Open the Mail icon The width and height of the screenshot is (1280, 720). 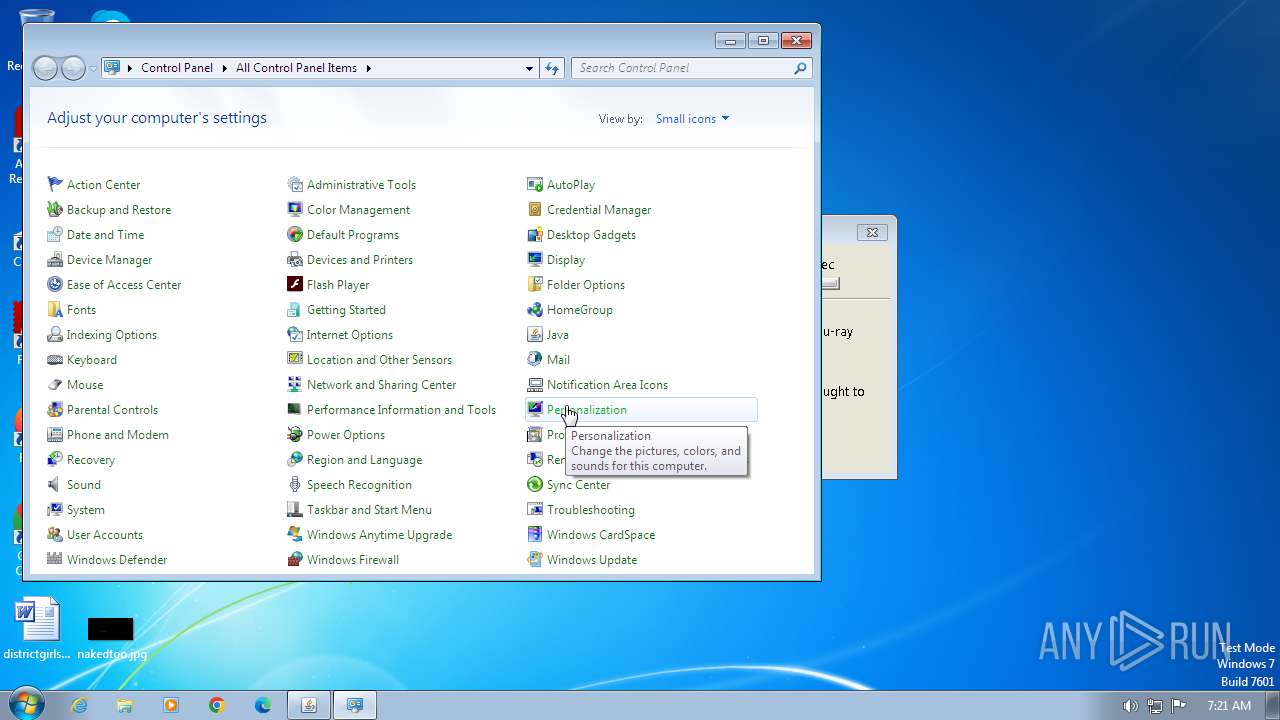click(535, 359)
